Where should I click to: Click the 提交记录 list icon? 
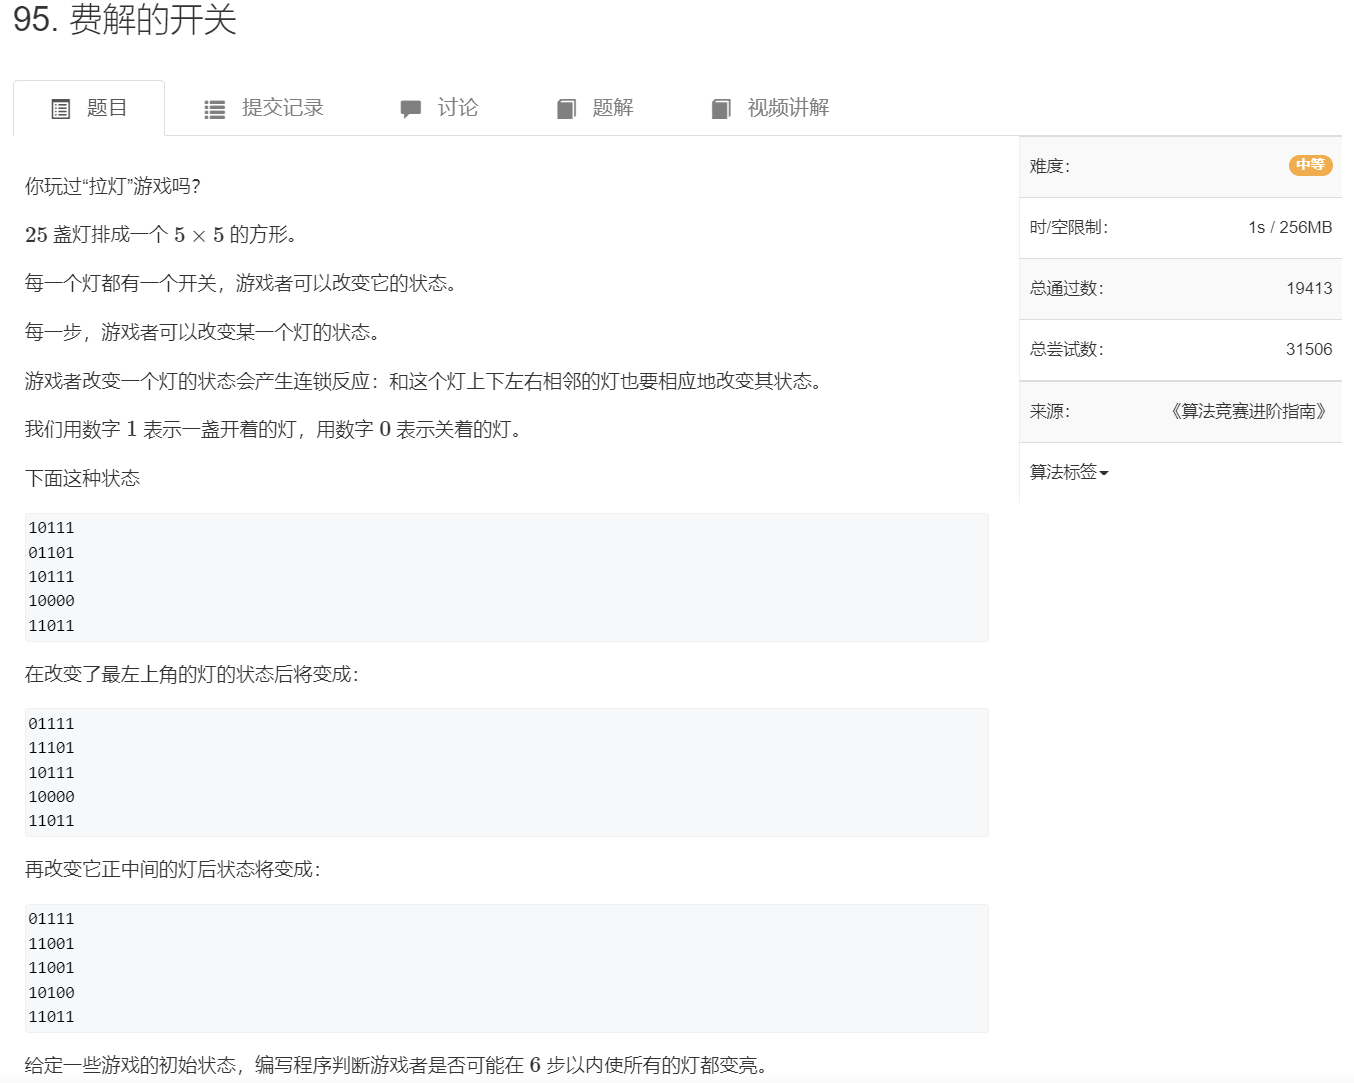coord(215,109)
